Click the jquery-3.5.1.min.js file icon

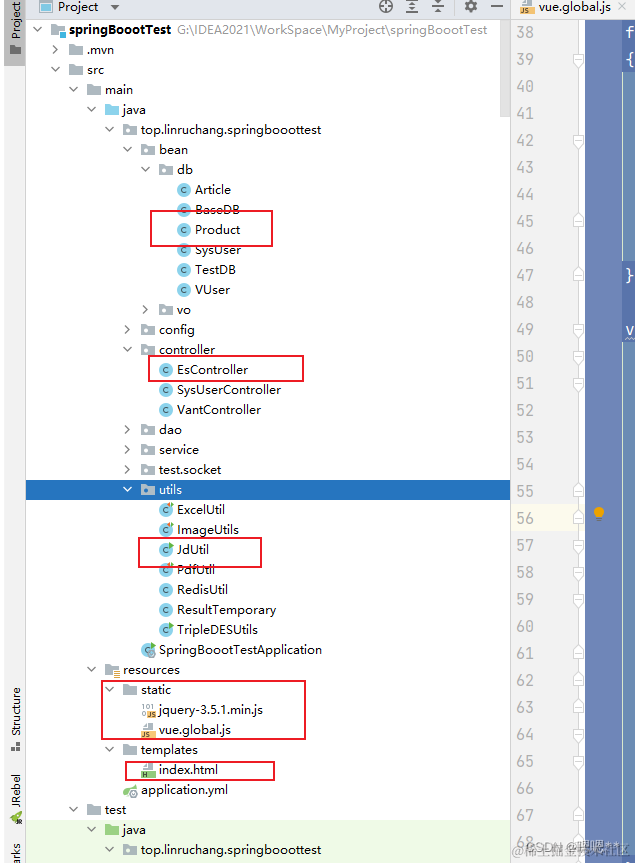pyautogui.click(x=148, y=710)
